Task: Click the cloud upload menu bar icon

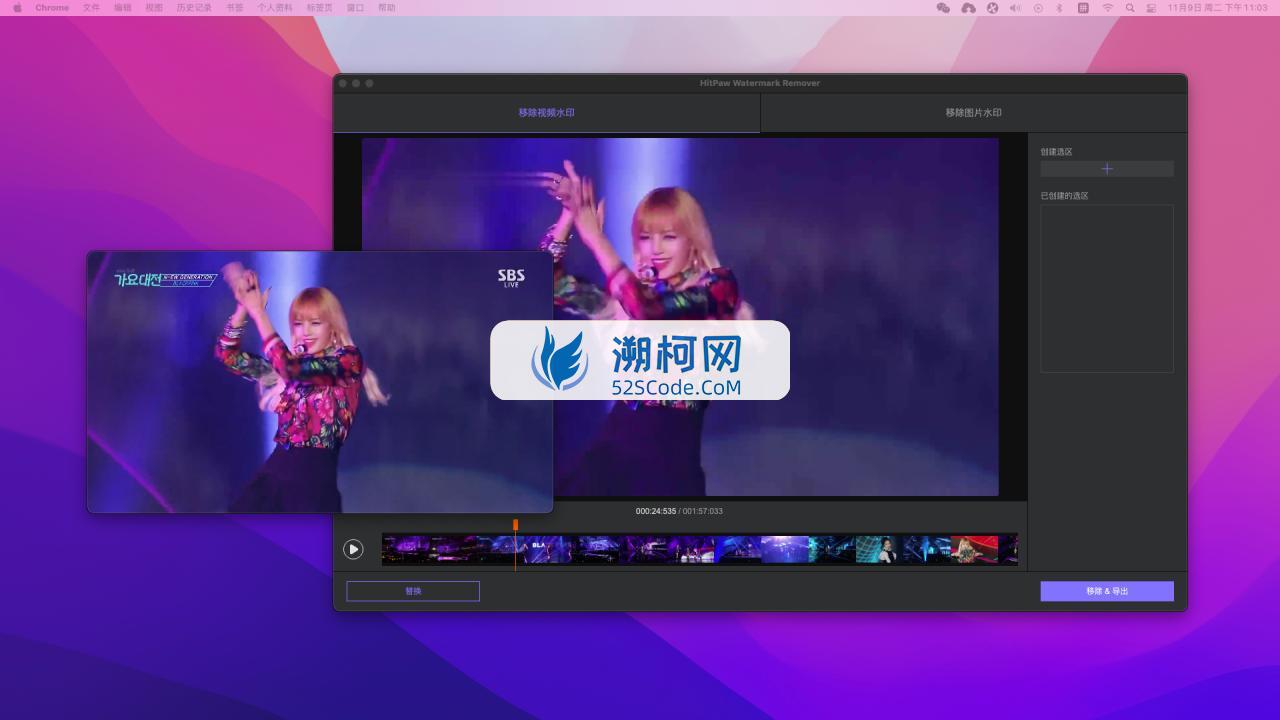Action: tap(968, 7)
